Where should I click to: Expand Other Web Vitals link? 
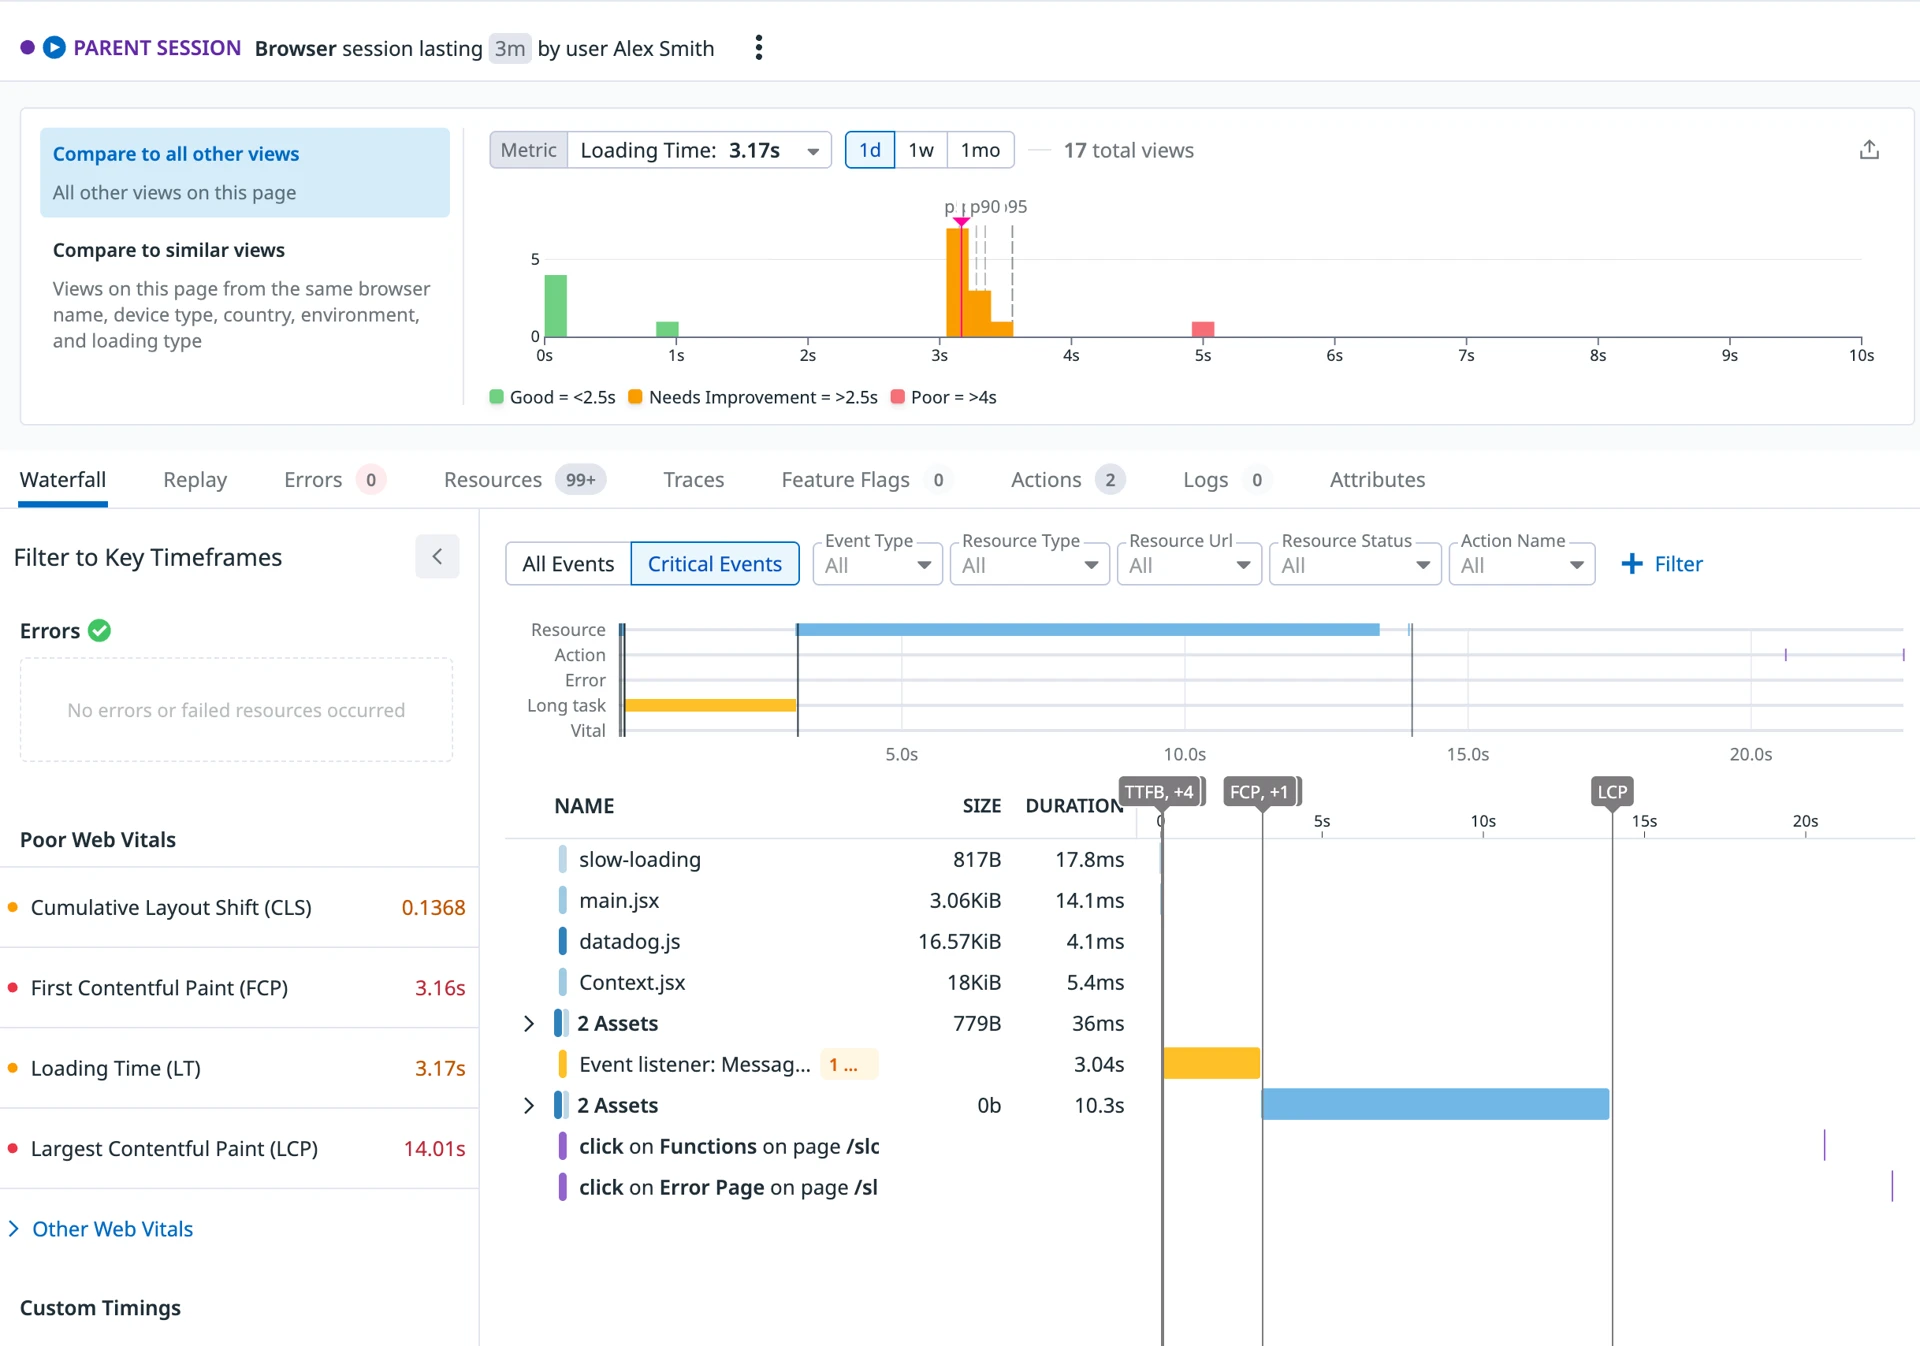click(112, 1229)
